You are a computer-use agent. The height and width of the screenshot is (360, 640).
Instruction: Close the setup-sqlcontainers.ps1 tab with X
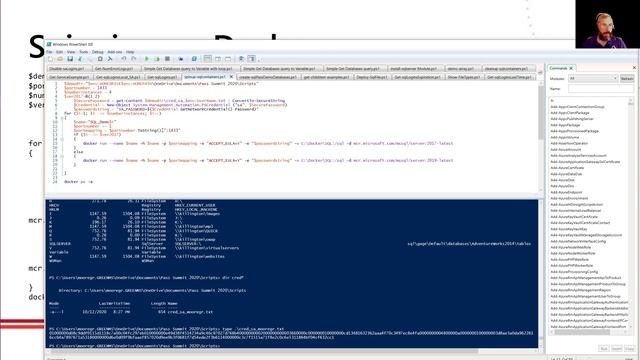tap(231, 77)
